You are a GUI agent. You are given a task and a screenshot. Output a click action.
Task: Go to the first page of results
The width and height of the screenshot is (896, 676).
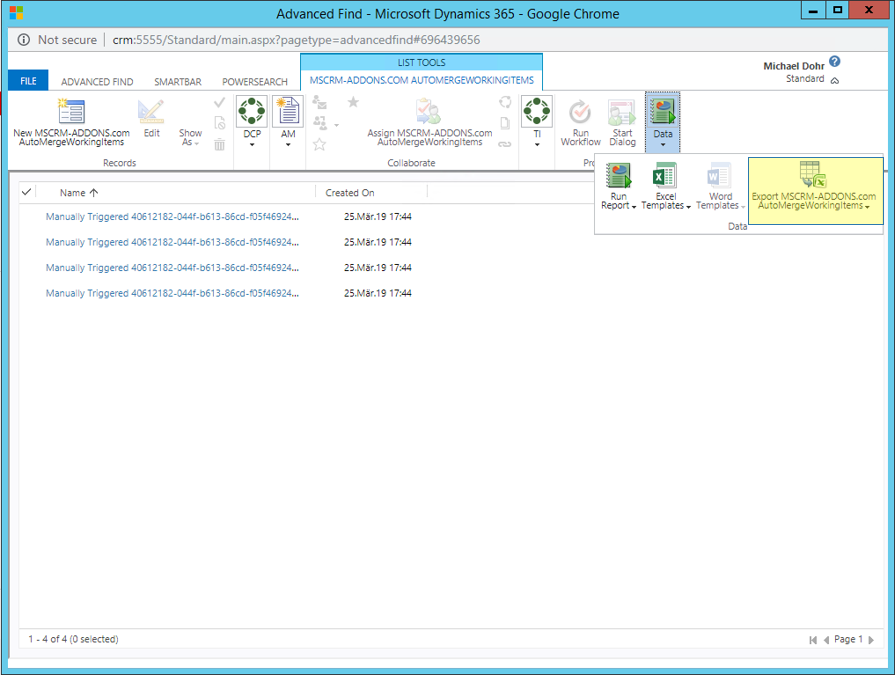[x=813, y=640]
